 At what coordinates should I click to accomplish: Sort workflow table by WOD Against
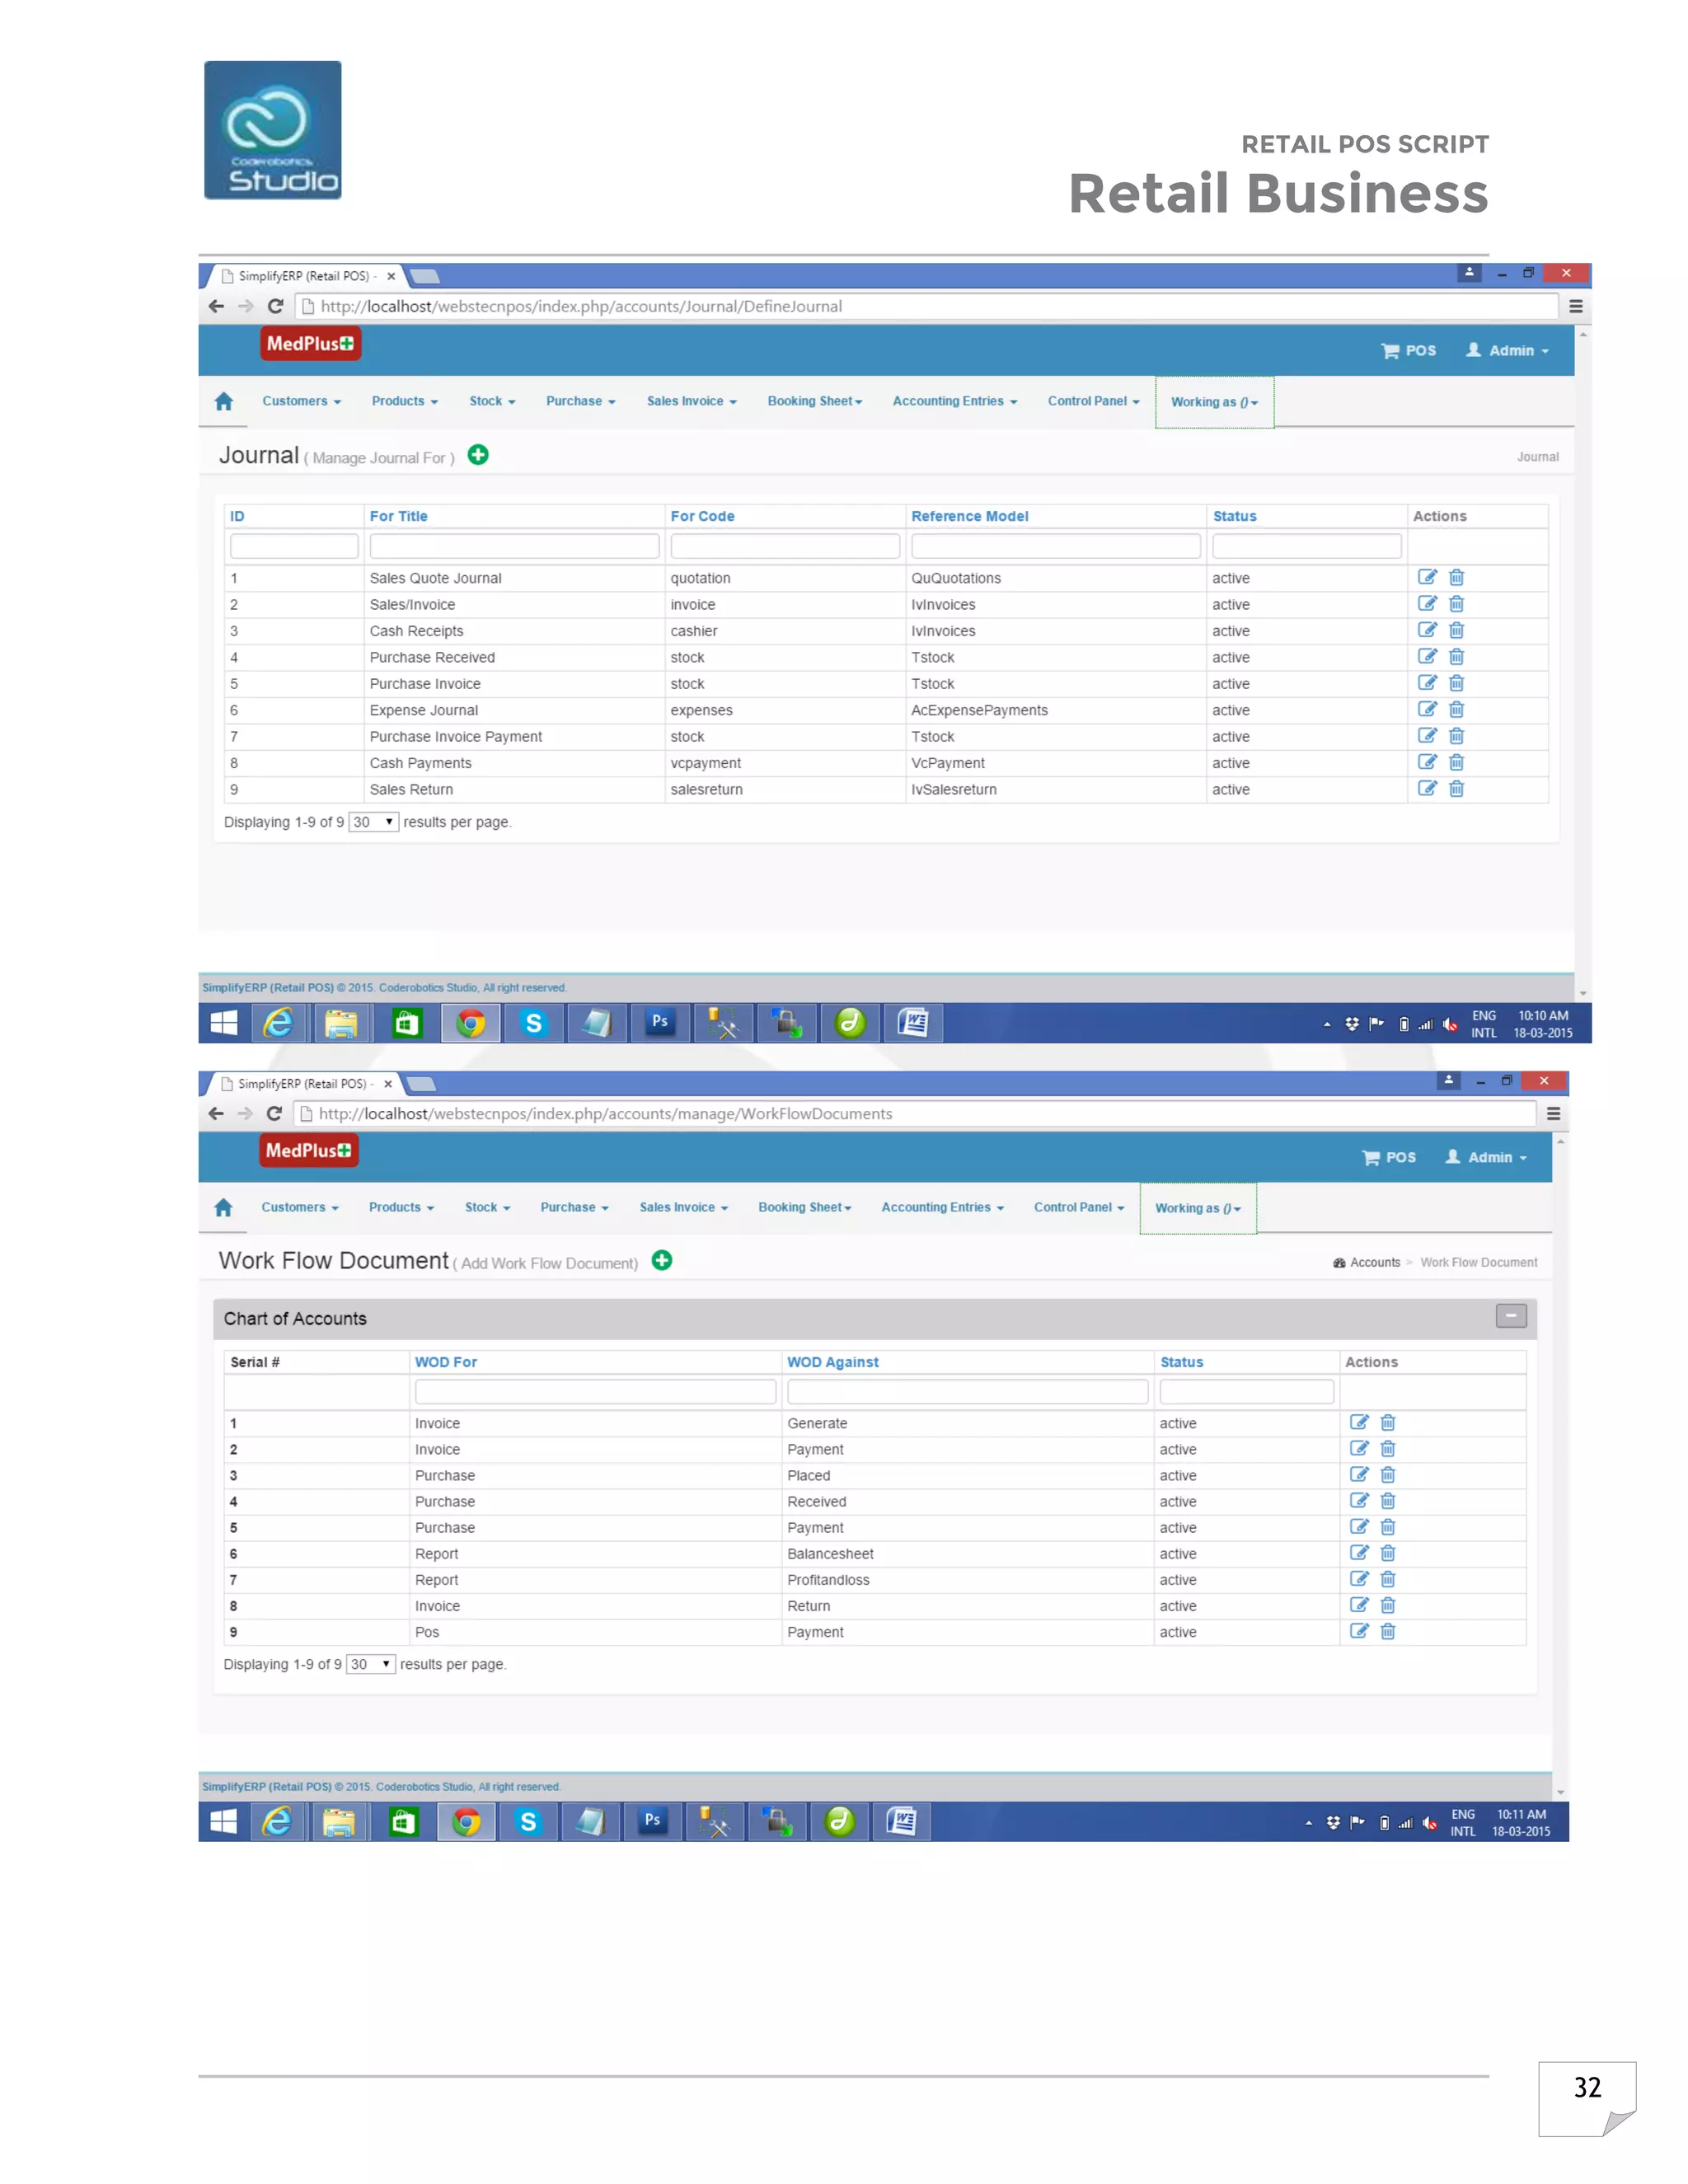click(x=832, y=1362)
